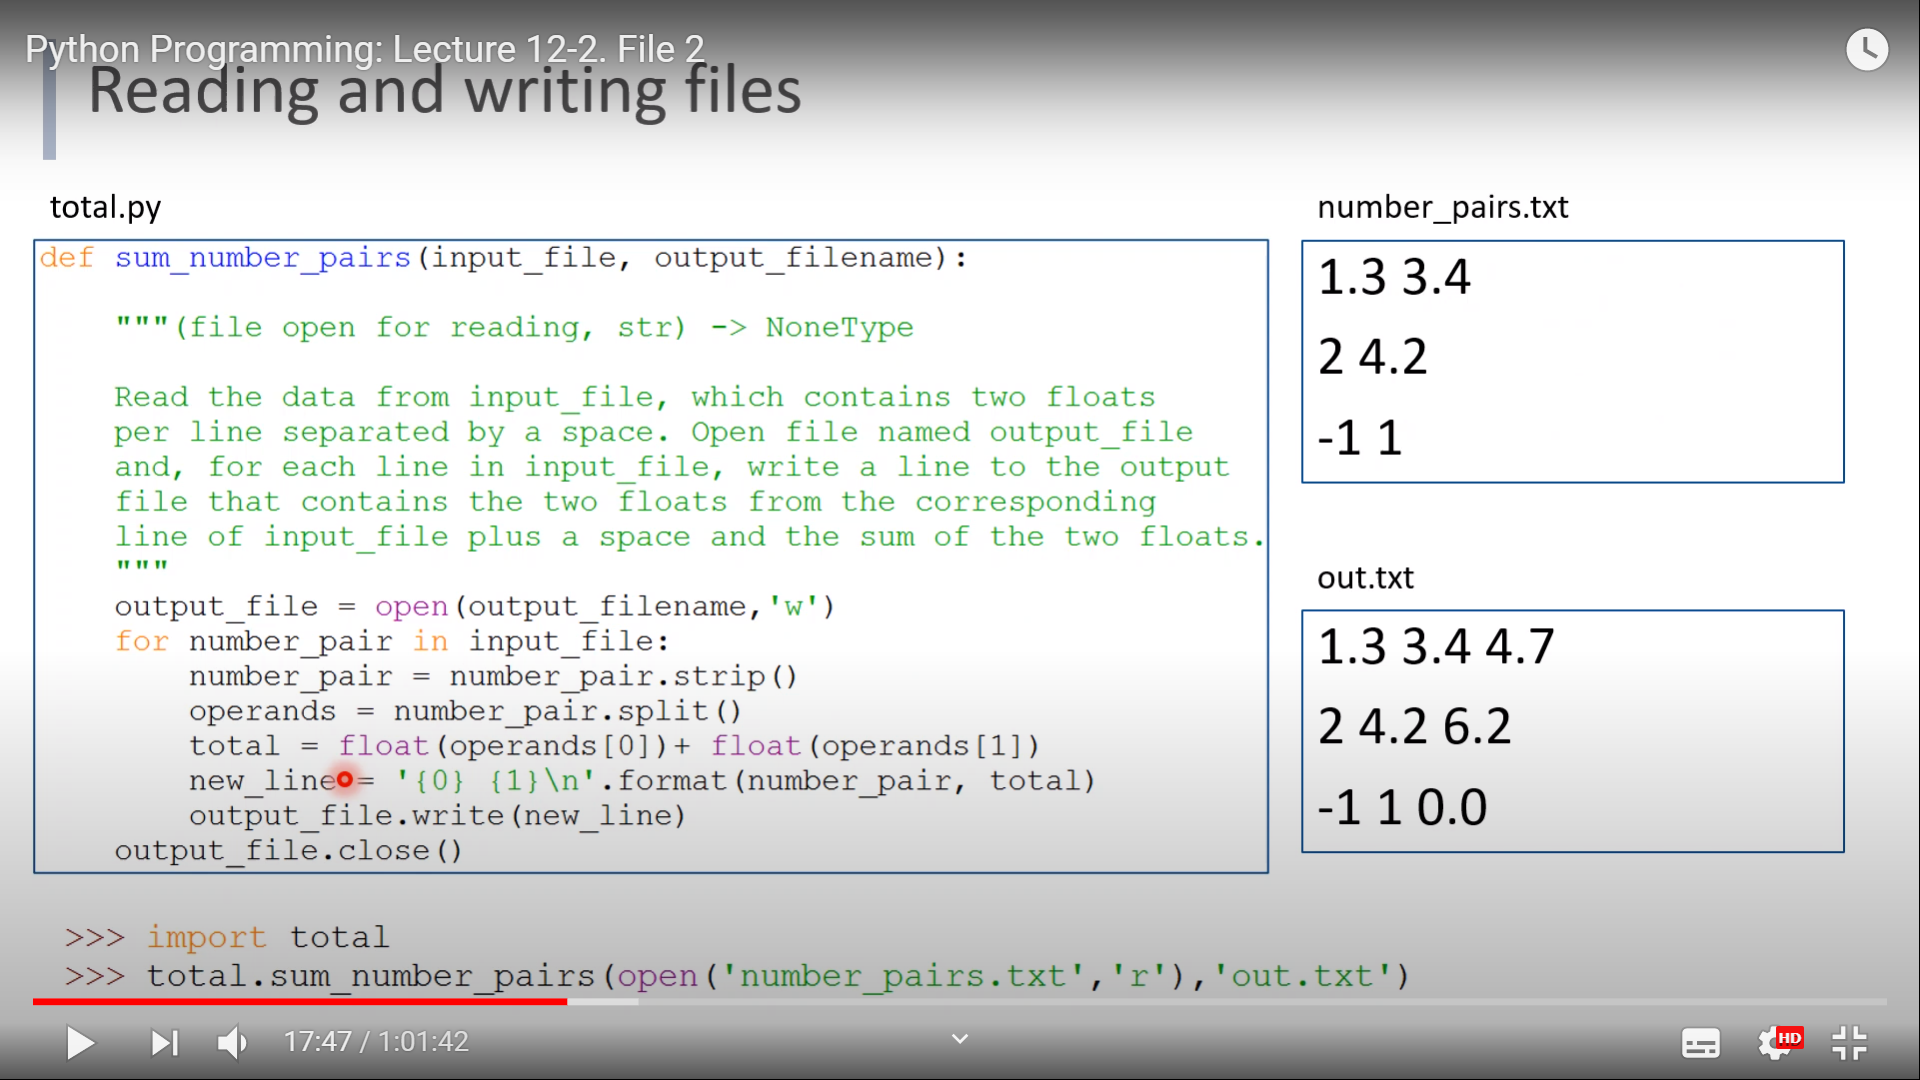
Task: Click the 'output_file.write(new_line)' line
Action: tap(437, 816)
